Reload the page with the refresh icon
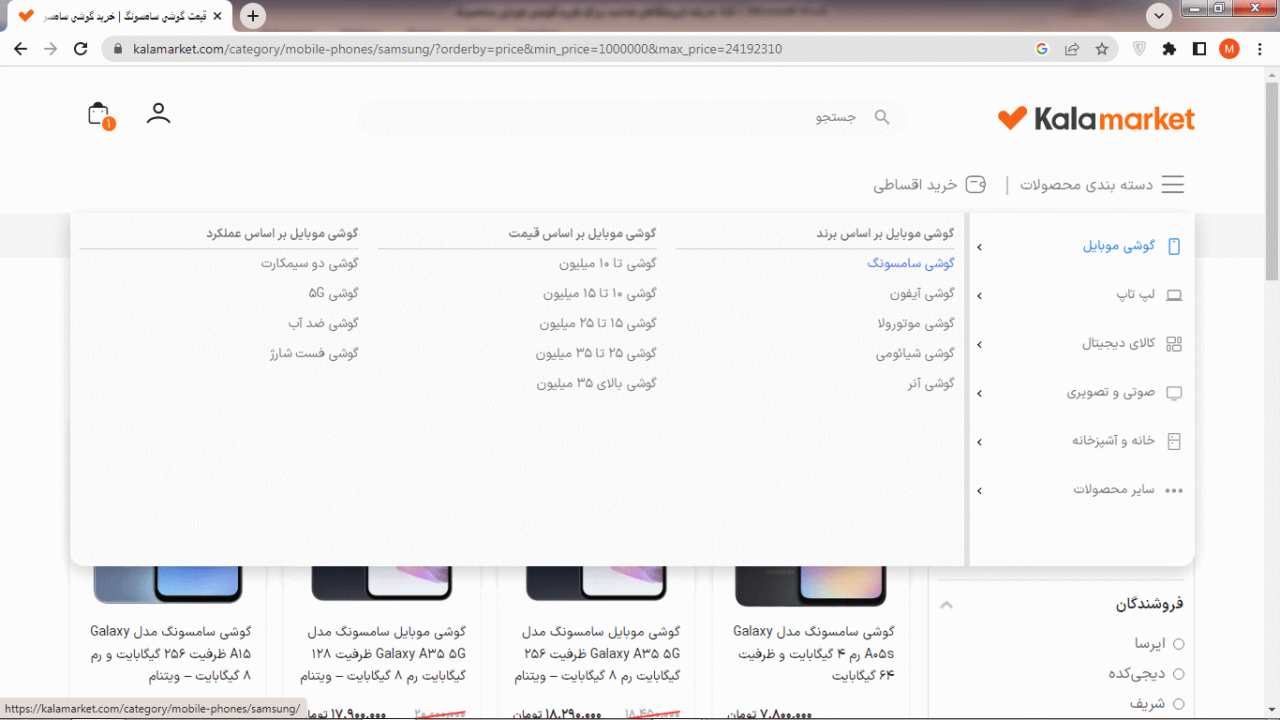This screenshot has width=1280, height=720. tap(81, 49)
